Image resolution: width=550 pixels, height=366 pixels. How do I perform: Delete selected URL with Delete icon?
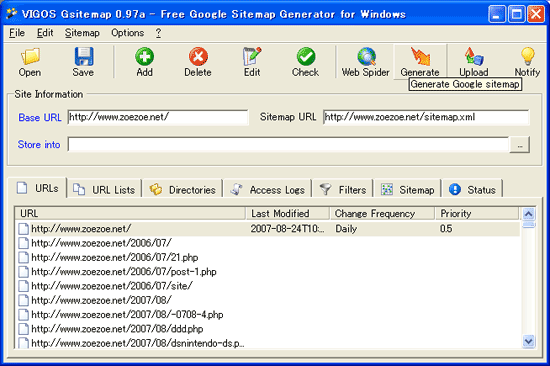pyautogui.click(x=198, y=62)
